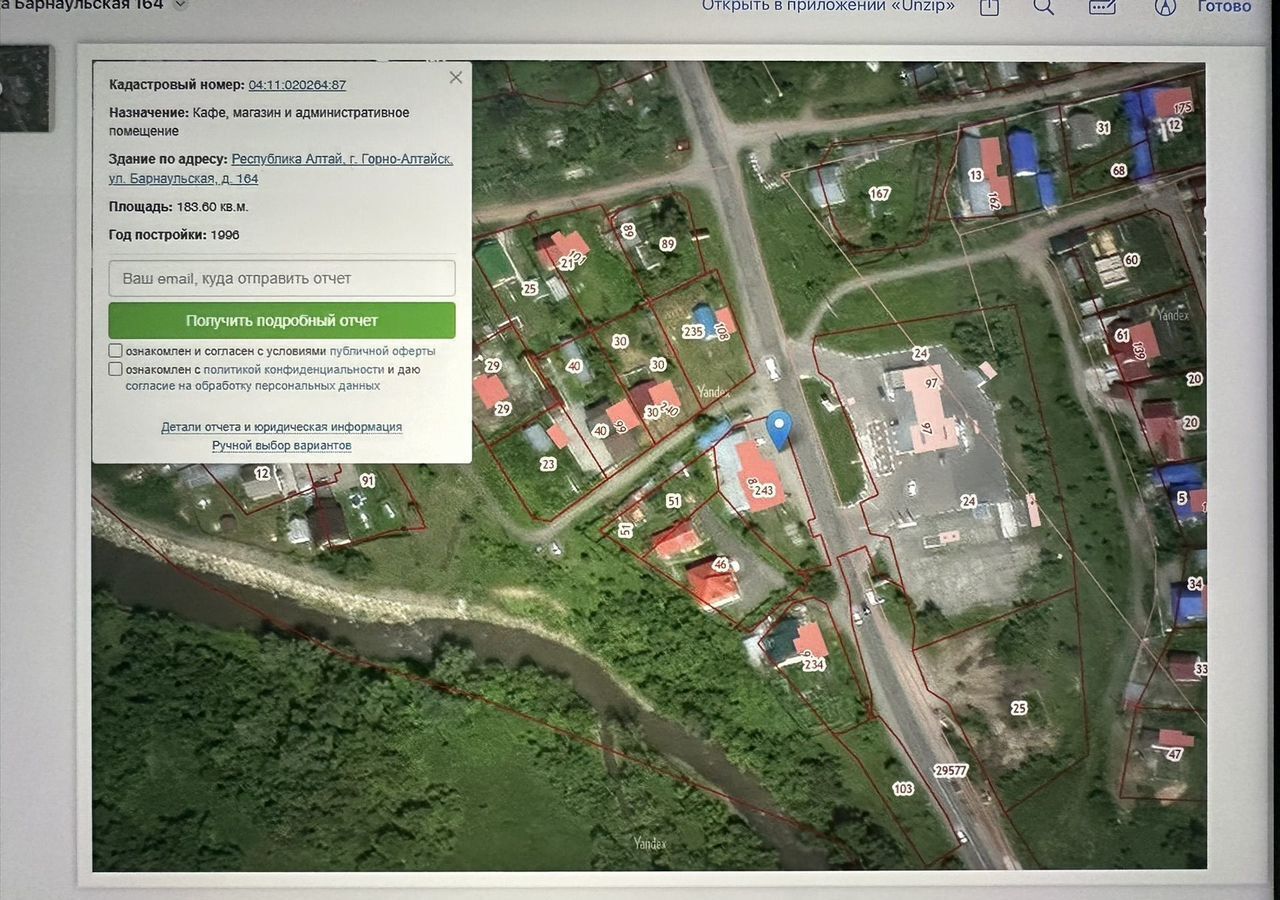Activate the pen Markup tool icon

click(x=1165, y=6)
